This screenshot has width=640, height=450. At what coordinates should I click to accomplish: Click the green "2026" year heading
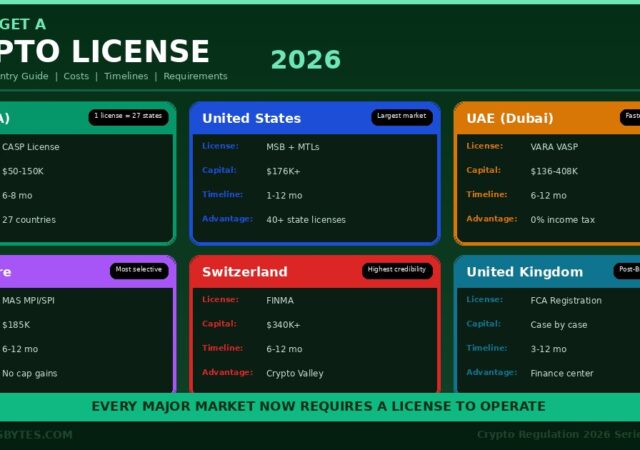pyautogui.click(x=305, y=60)
